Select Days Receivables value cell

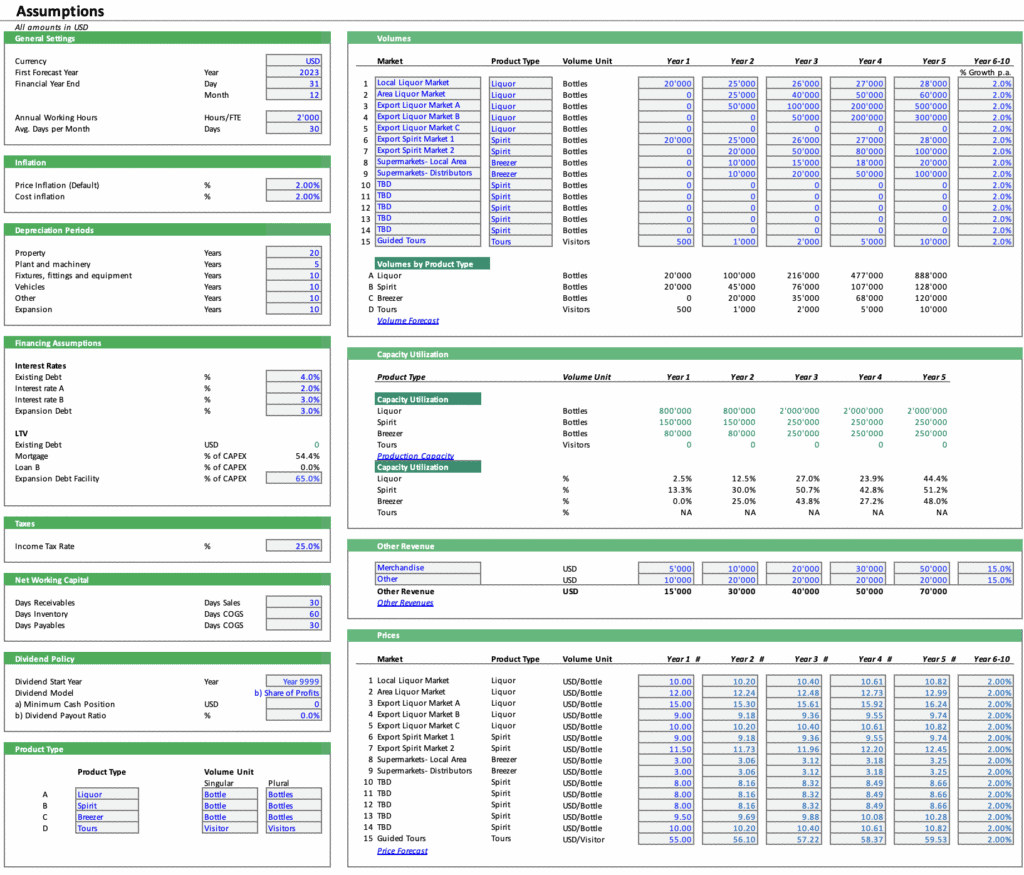294,603
